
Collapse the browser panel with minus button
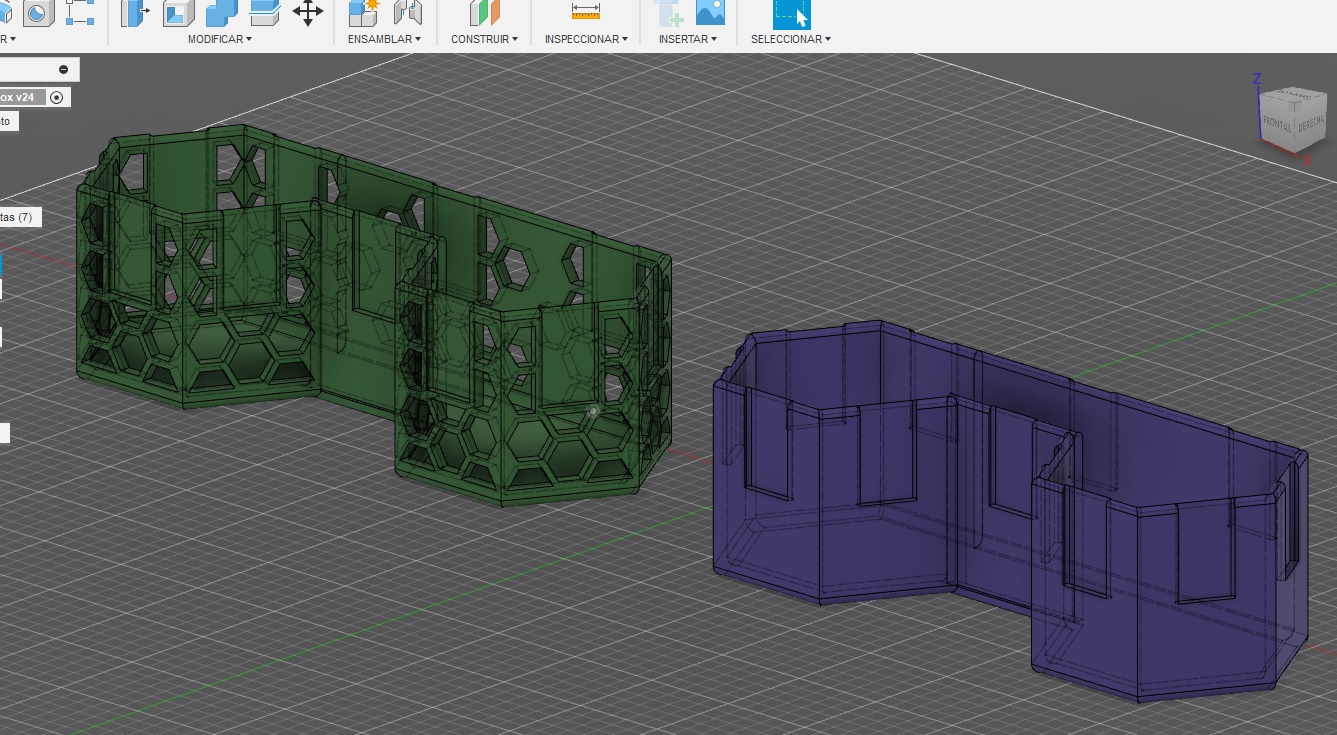click(x=63, y=69)
